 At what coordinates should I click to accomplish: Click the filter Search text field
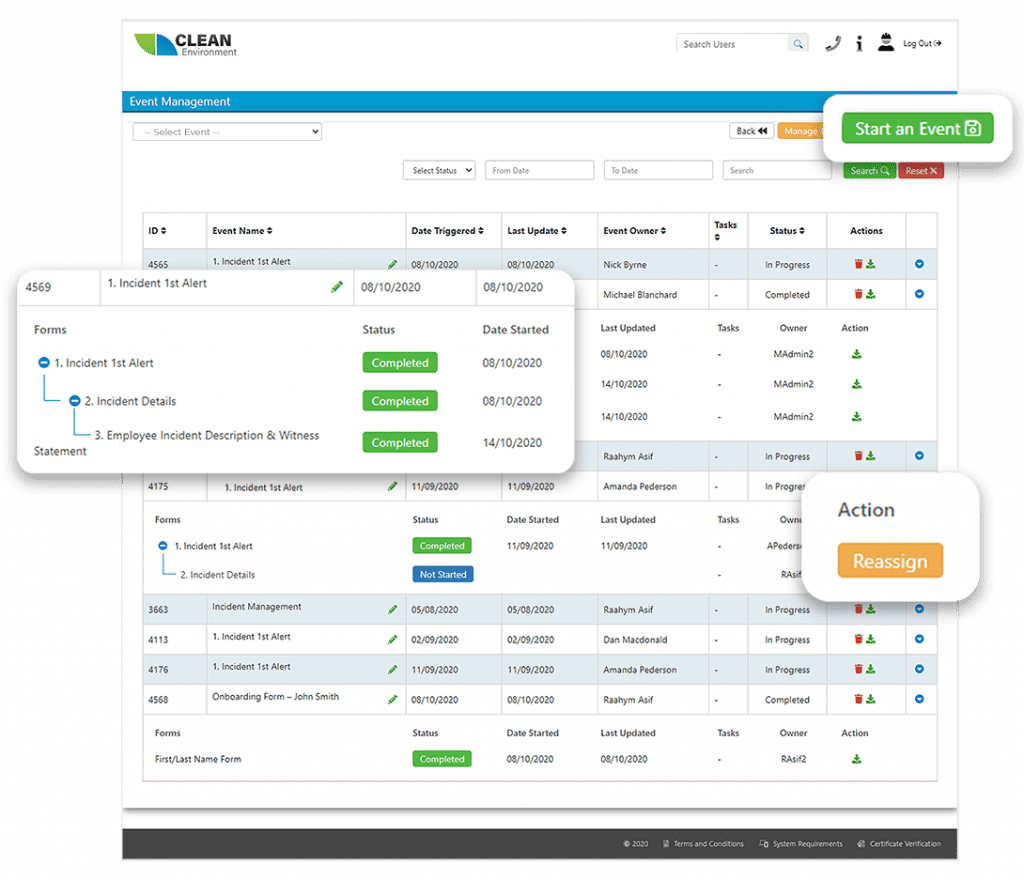[776, 170]
